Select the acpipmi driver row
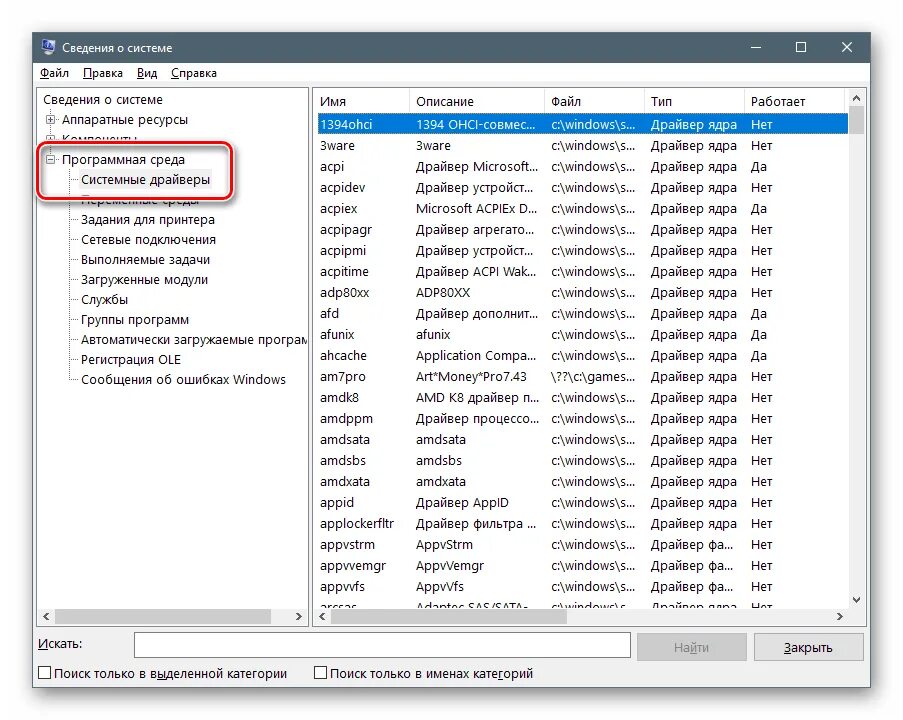 point(582,251)
